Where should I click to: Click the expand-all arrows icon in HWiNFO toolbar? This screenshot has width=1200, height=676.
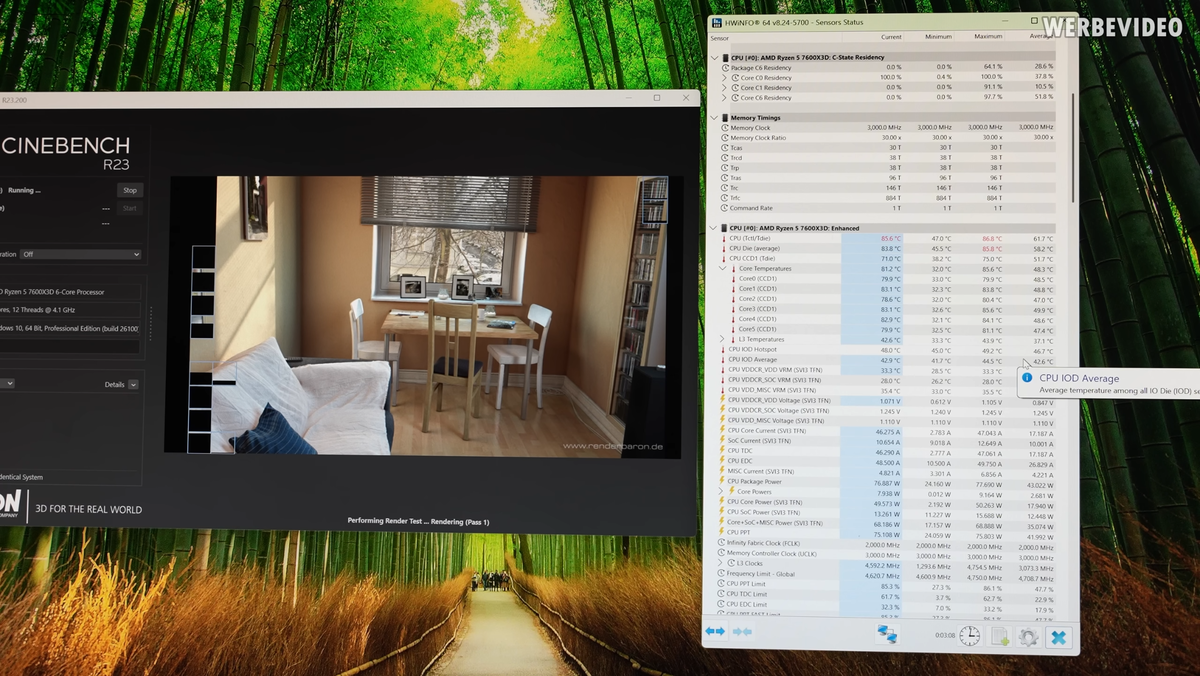[x=714, y=632]
